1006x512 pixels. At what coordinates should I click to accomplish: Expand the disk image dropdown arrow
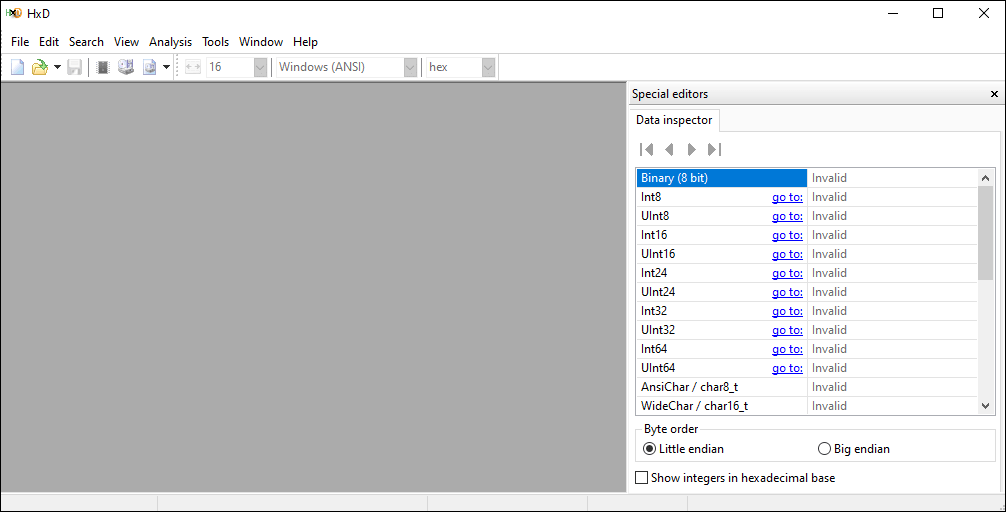click(166, 67)
